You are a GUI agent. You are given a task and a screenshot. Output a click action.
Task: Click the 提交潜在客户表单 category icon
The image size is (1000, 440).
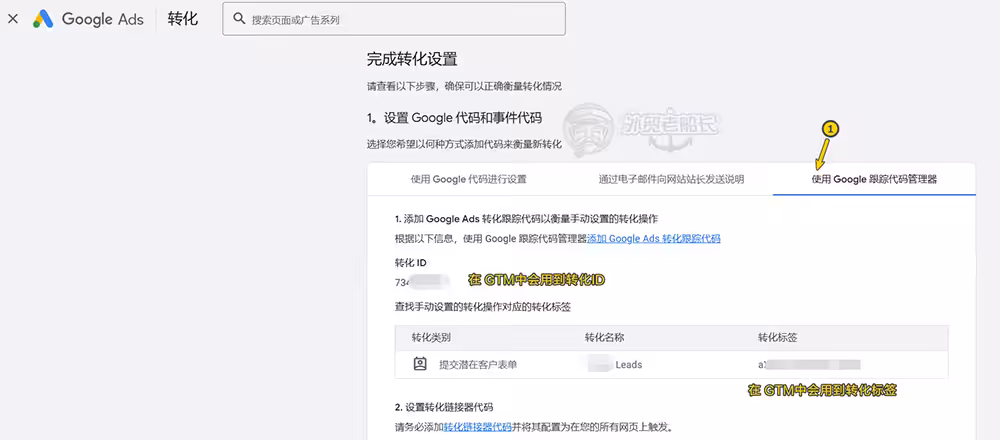[x=420, y=365]
